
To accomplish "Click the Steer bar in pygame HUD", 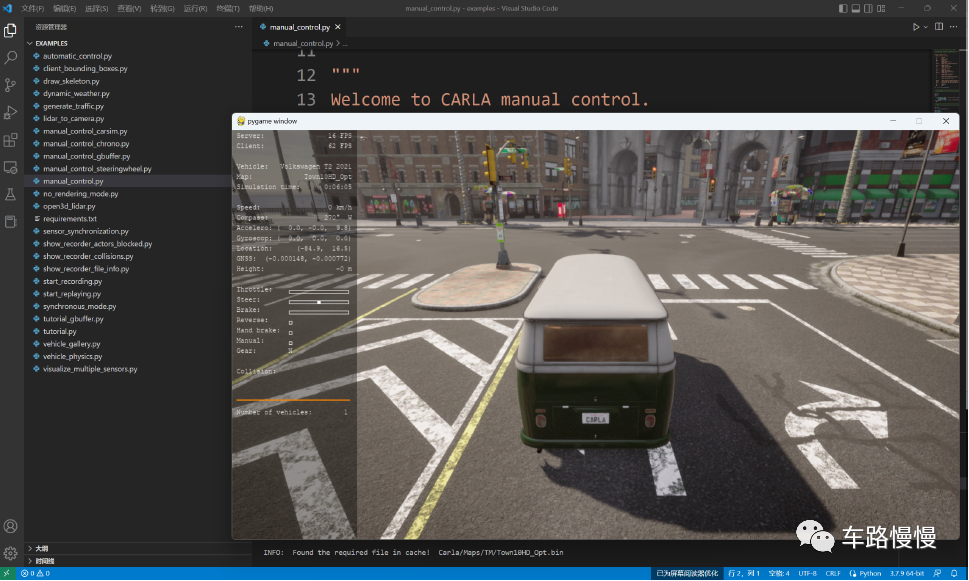I will (x=319, y=302).
